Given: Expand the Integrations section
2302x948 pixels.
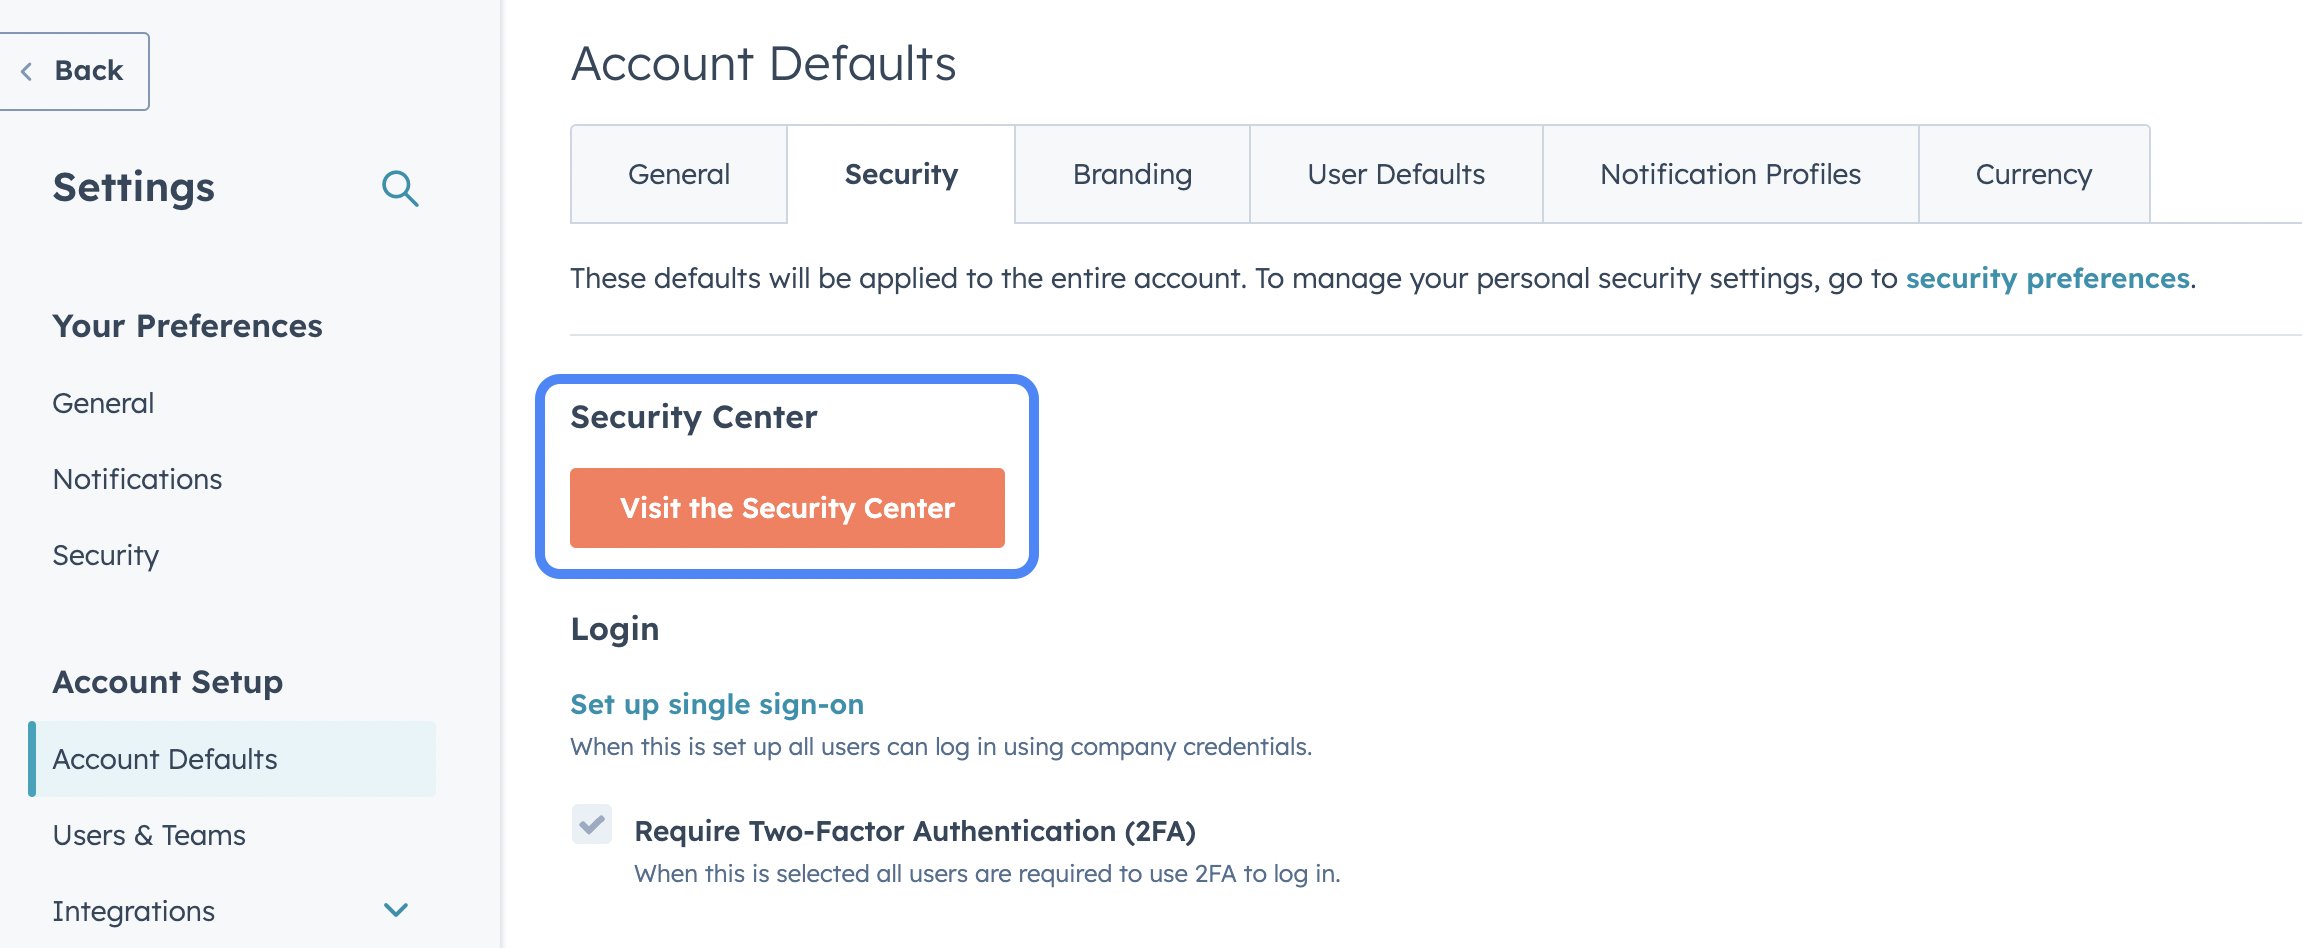Looking at the screenshot, I should (x=395, y=910).
